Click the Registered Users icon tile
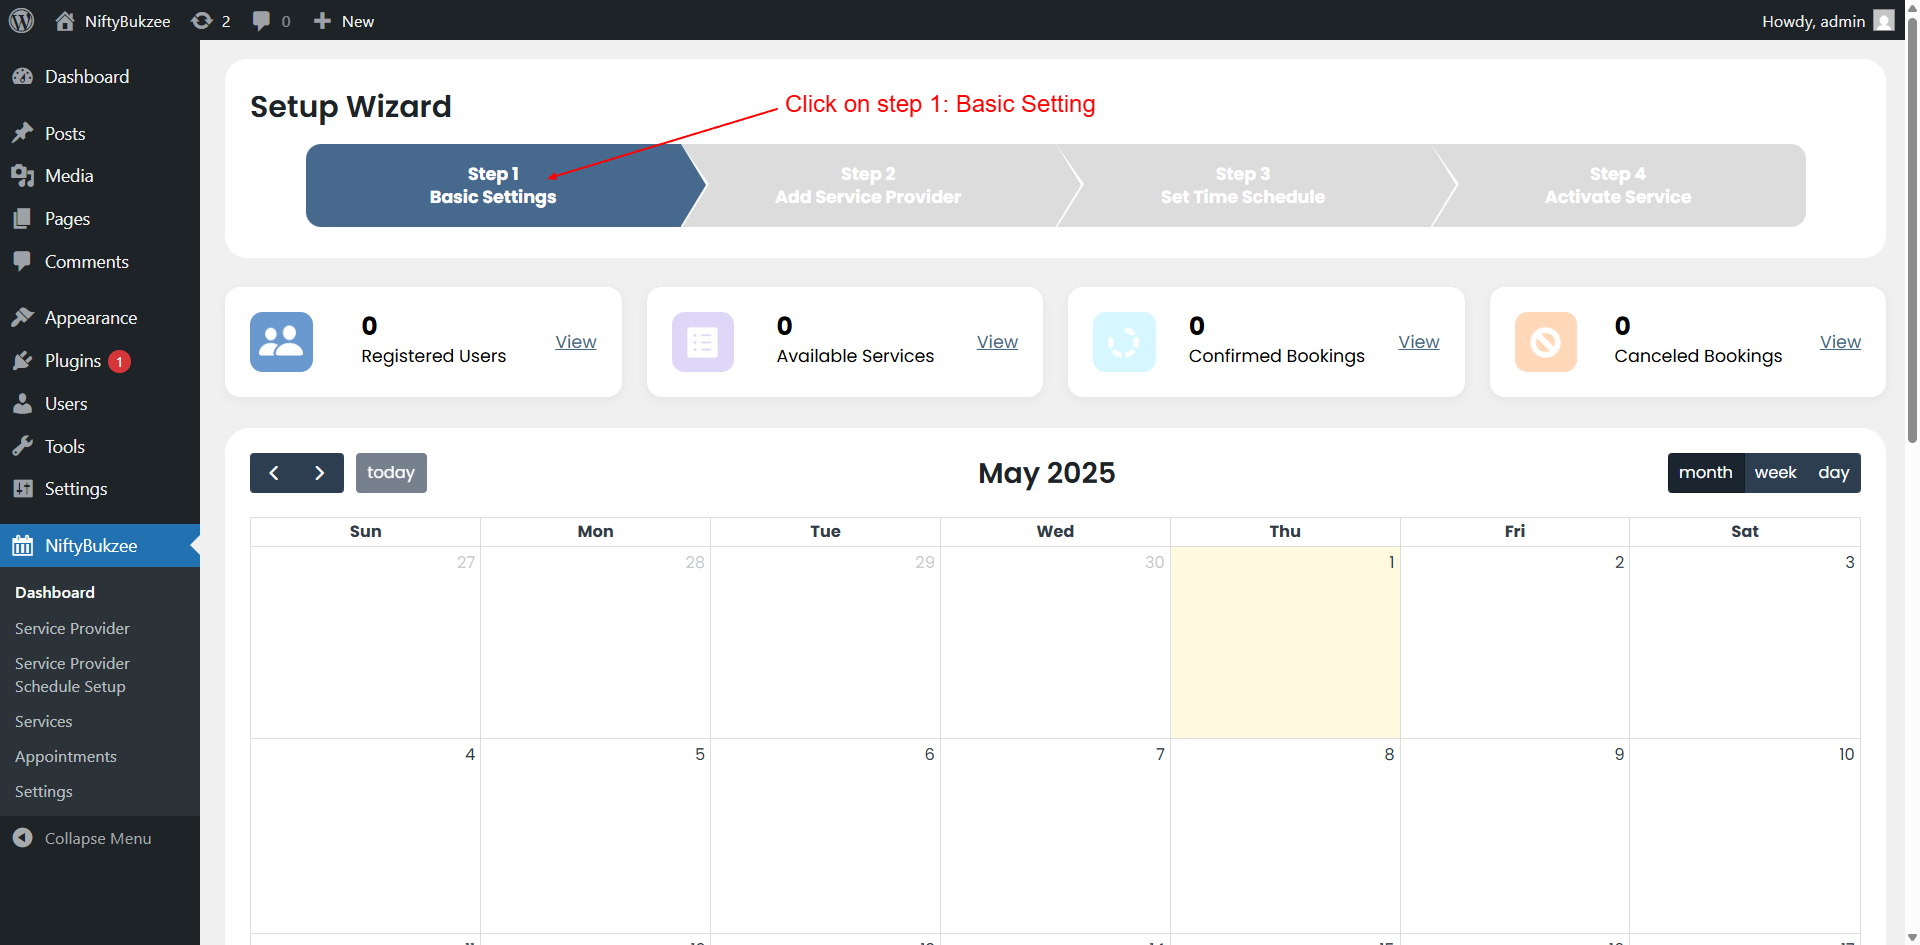Viewport: 1920px width, 945px height. click(x=281, y=342)
